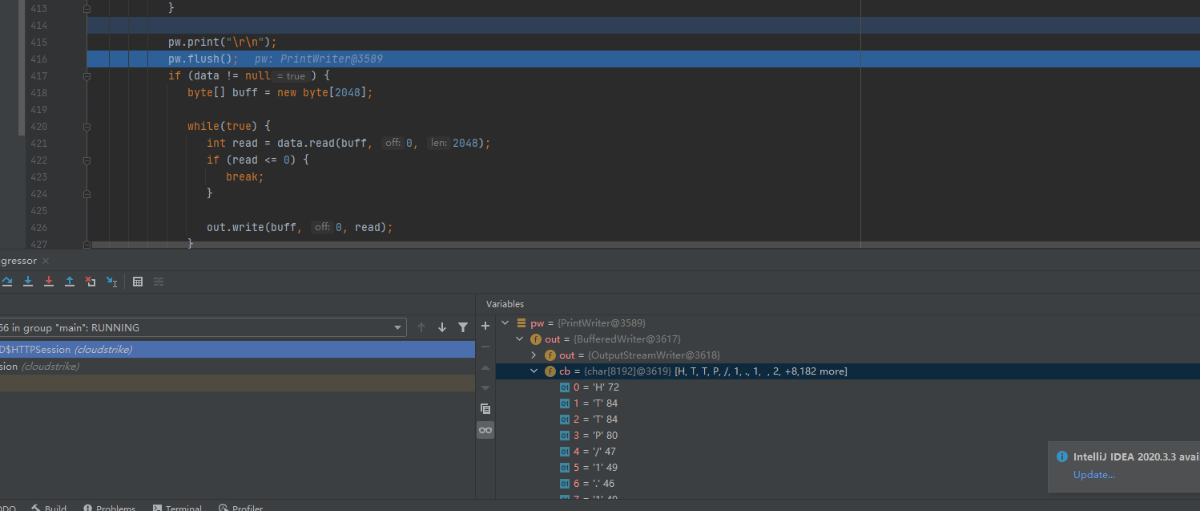The width and height of the screenshot is (1200, 511).
Task: Select previous frame with up arrow
Action: 421,327
